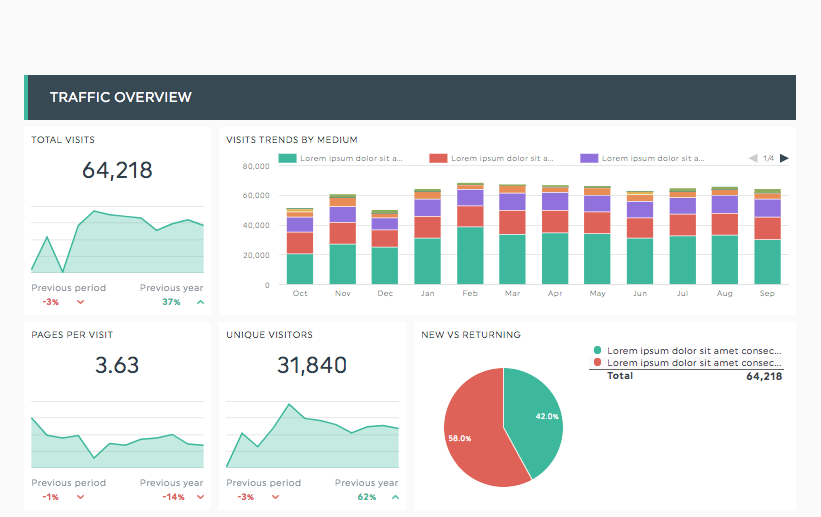Screen dimensions: 821x517
Task: Click the Traffic Overview header bar
Action: pos(410,97)
